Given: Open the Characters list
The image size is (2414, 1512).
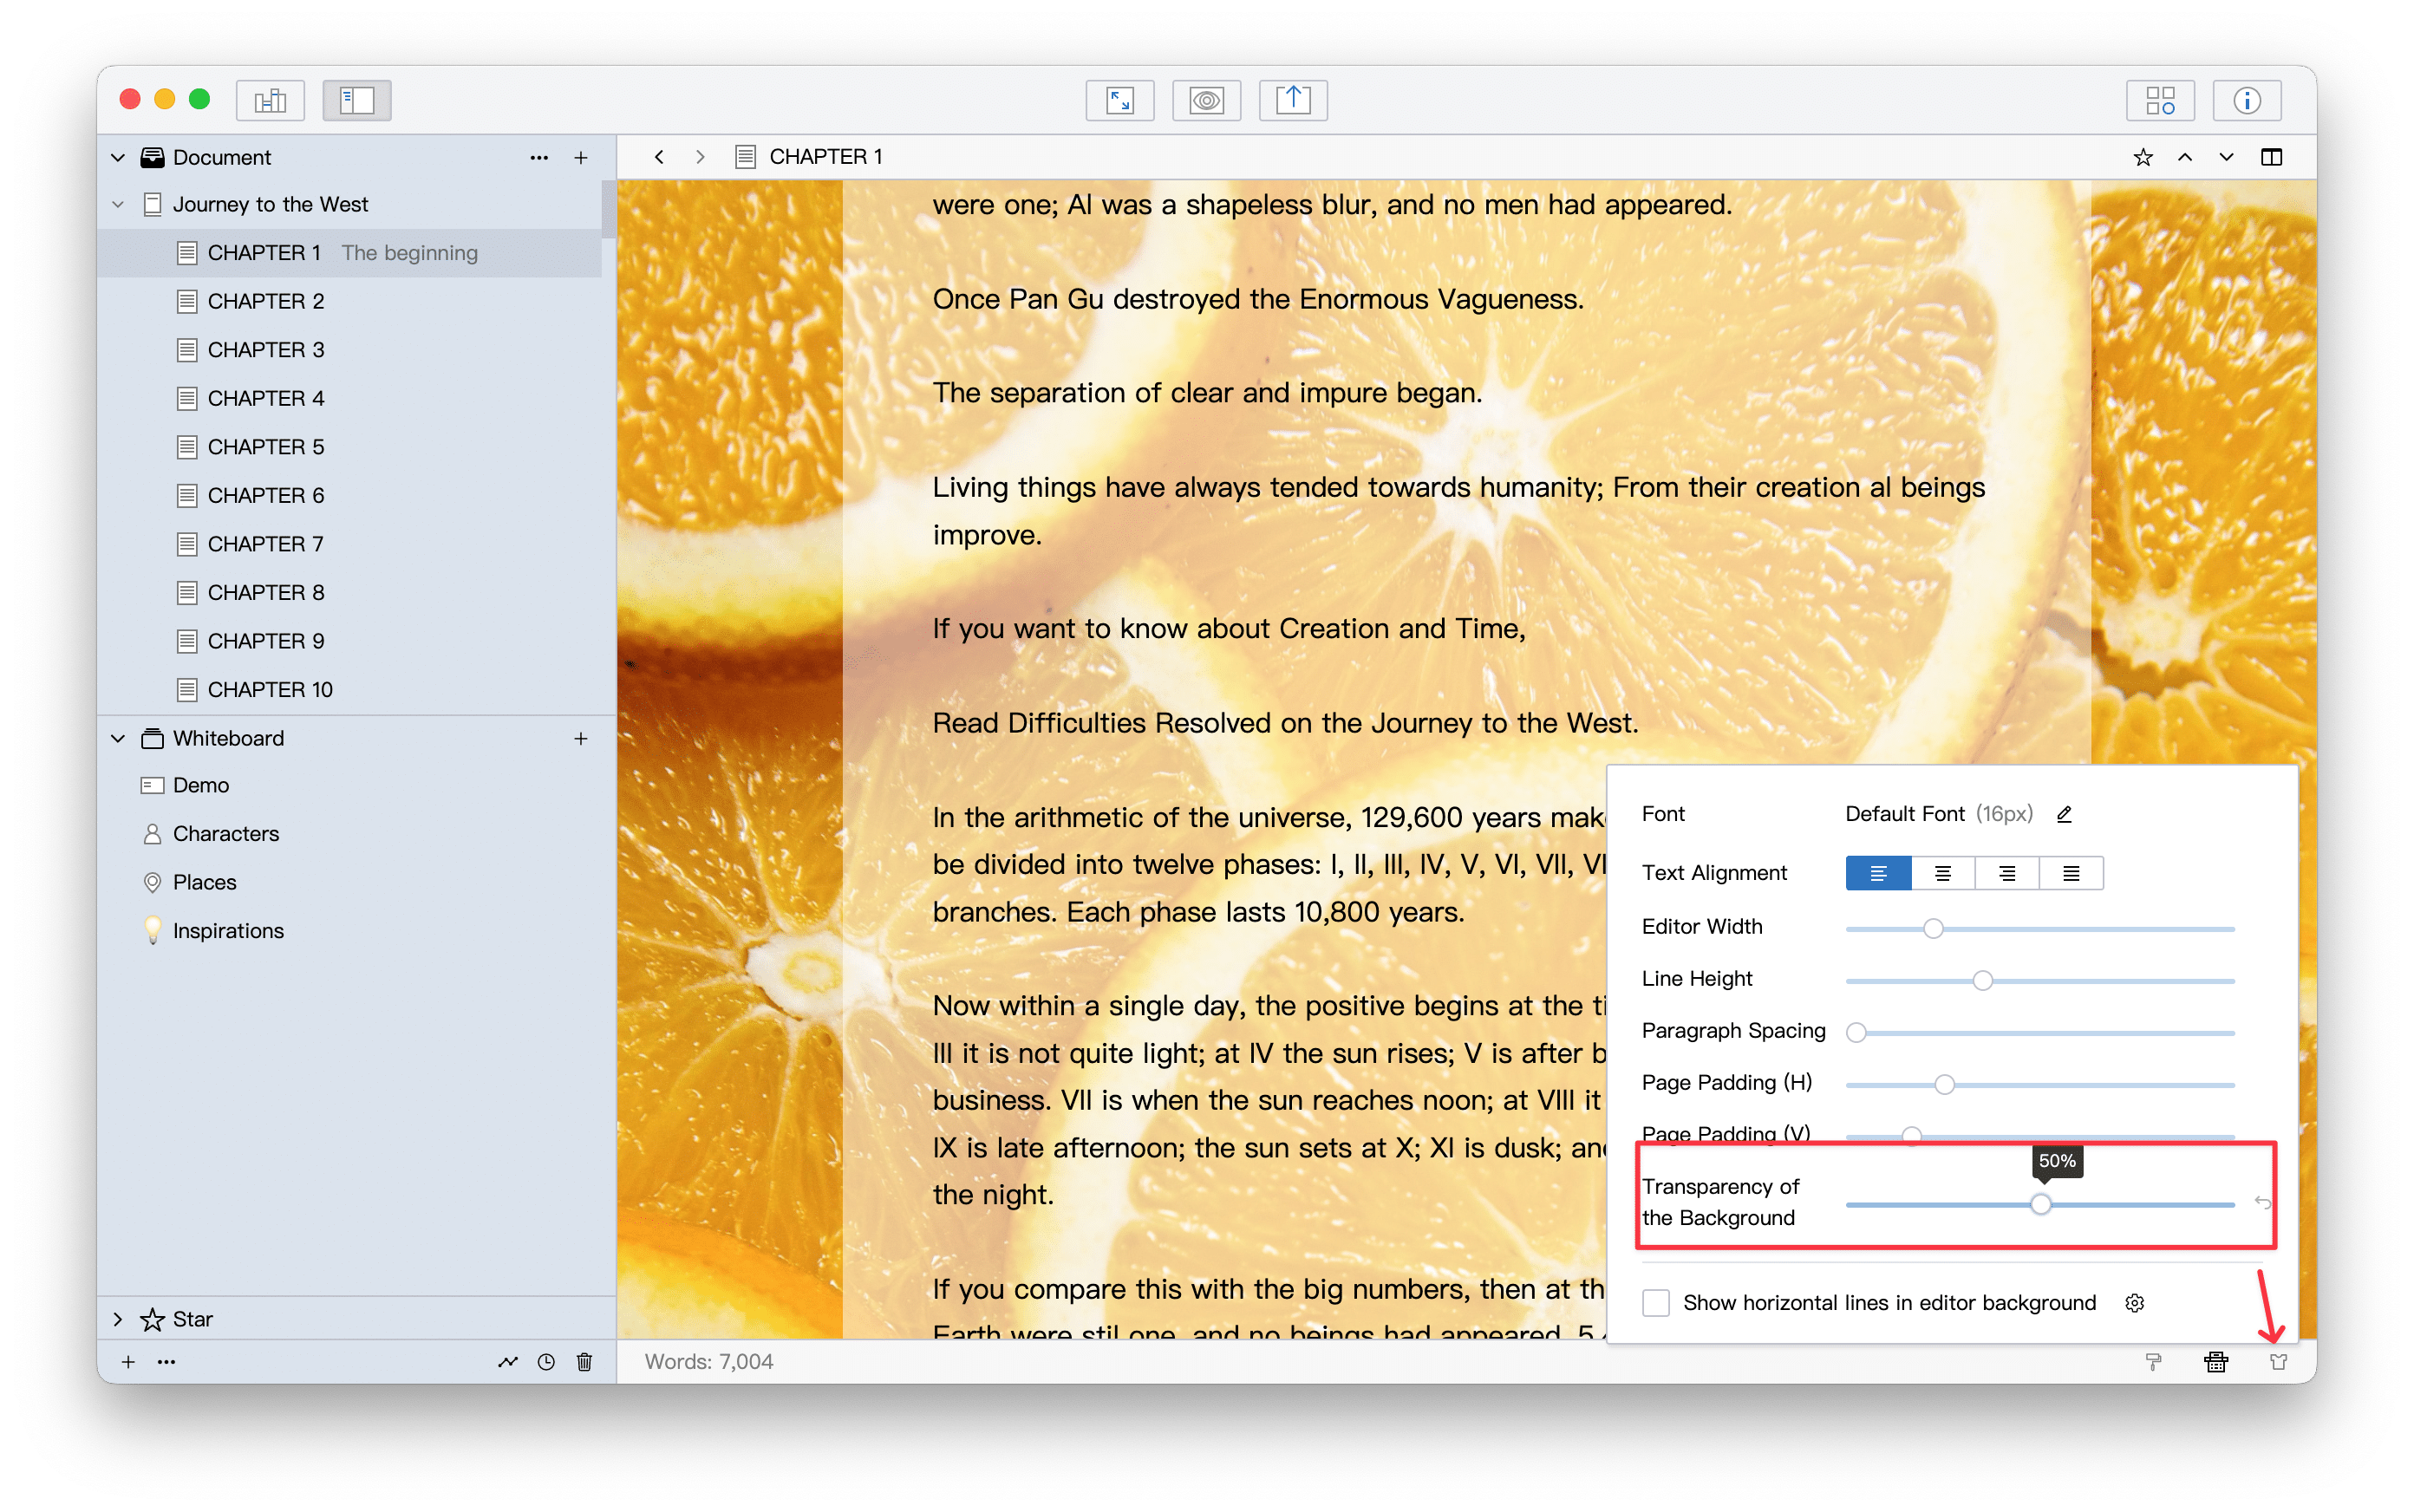Looking at the screenshot, I should point(356,834).
